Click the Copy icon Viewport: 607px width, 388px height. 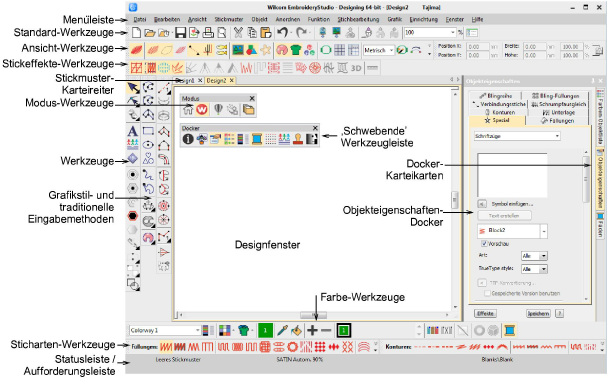tap(252, 33)
